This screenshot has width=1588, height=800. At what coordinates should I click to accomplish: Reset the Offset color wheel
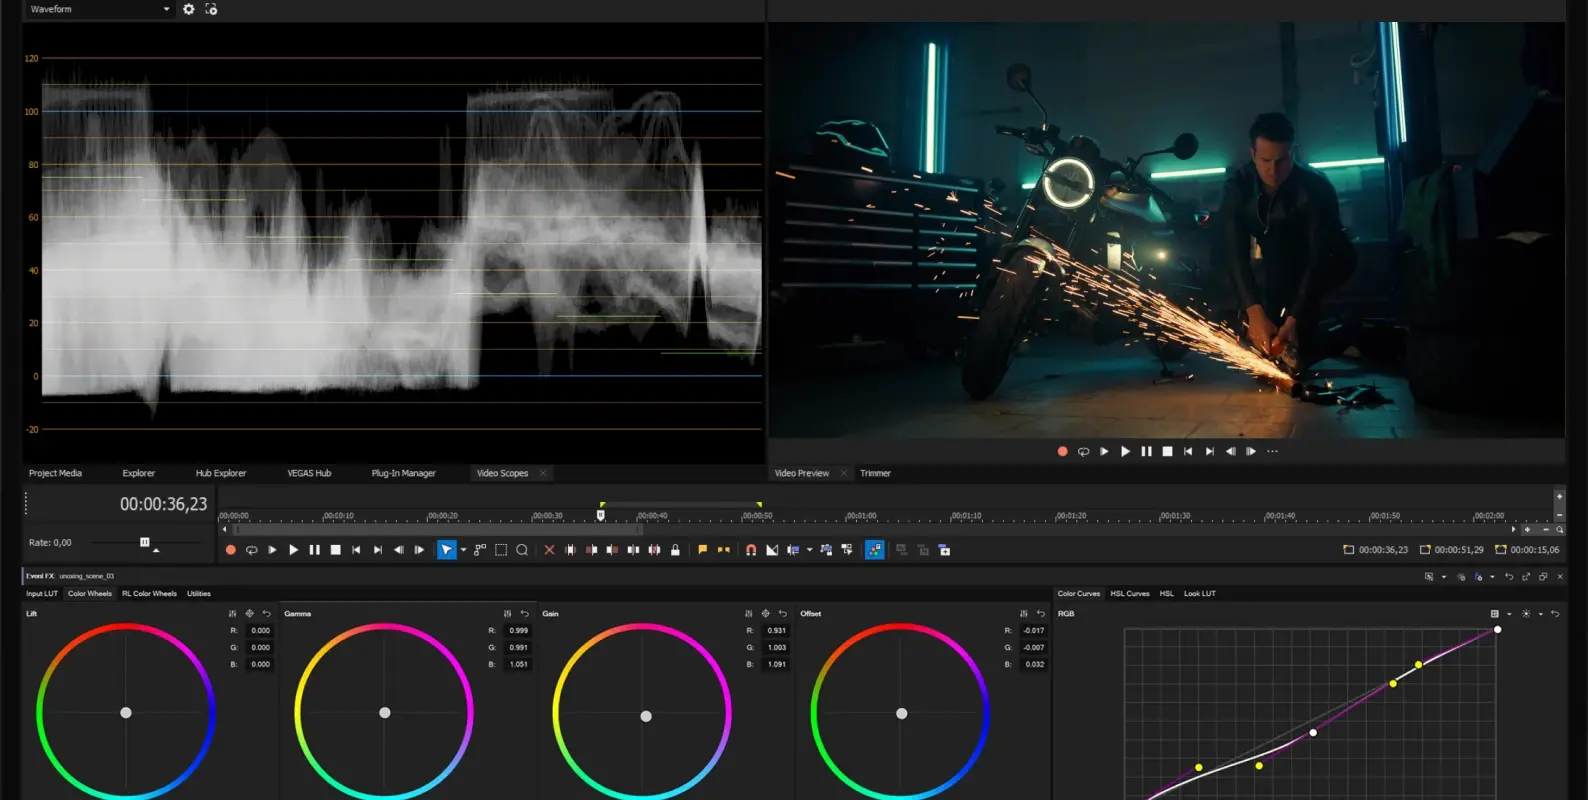pyautogui.click(x=1040, y=614)
